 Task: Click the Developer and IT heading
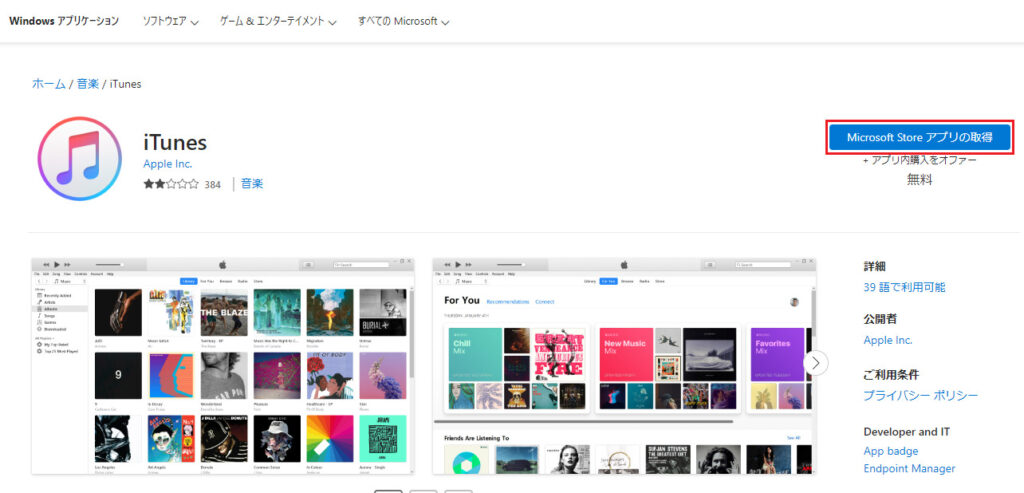(x=906, y=432)
